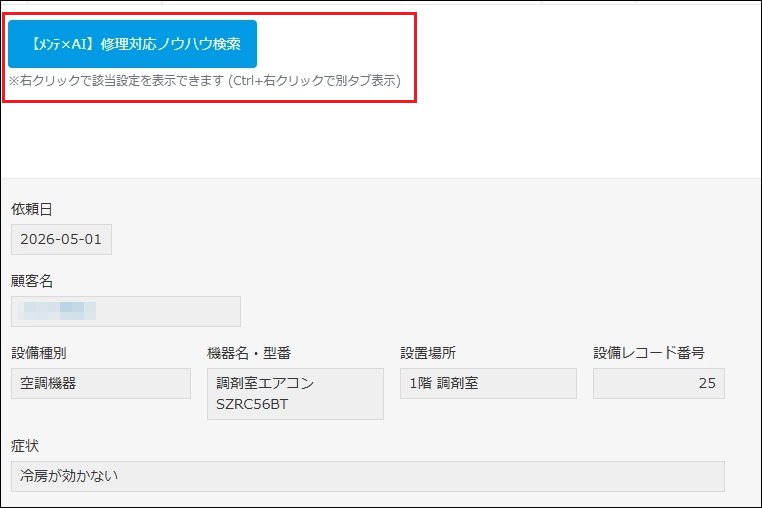Click the 設備レコード番号 field showing 25

click(659, 383)
